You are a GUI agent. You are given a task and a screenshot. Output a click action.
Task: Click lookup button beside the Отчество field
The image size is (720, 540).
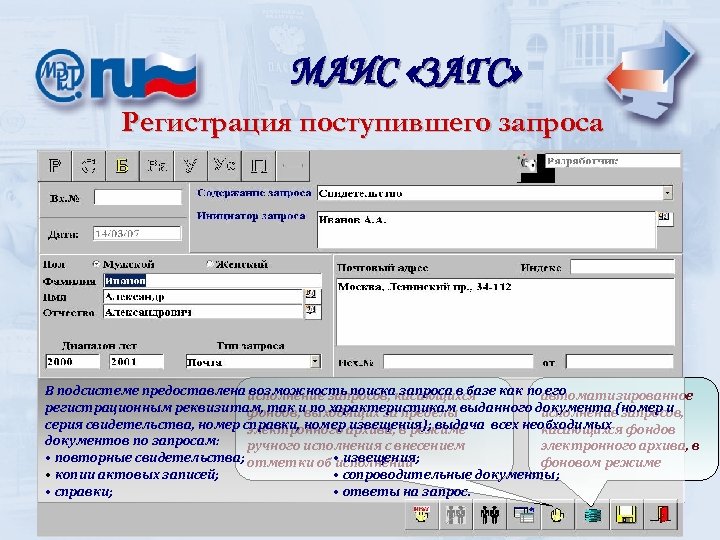312,311
